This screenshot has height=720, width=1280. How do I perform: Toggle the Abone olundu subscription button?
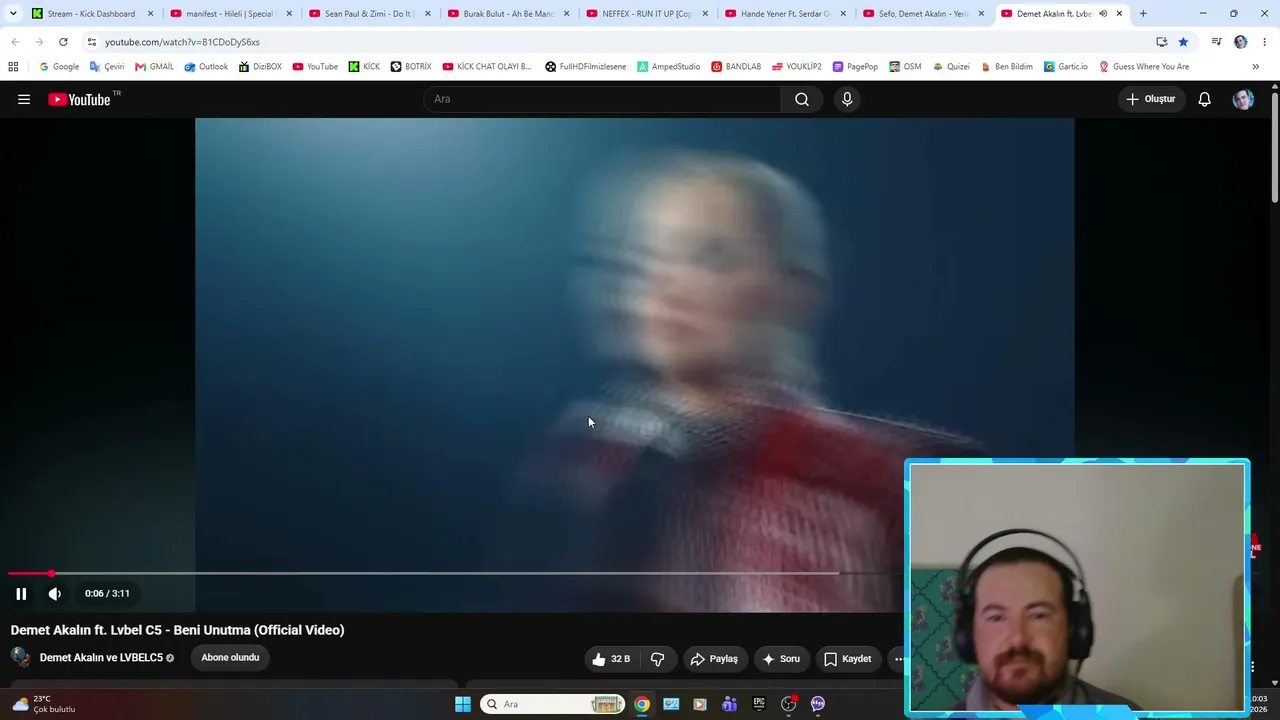230,657
